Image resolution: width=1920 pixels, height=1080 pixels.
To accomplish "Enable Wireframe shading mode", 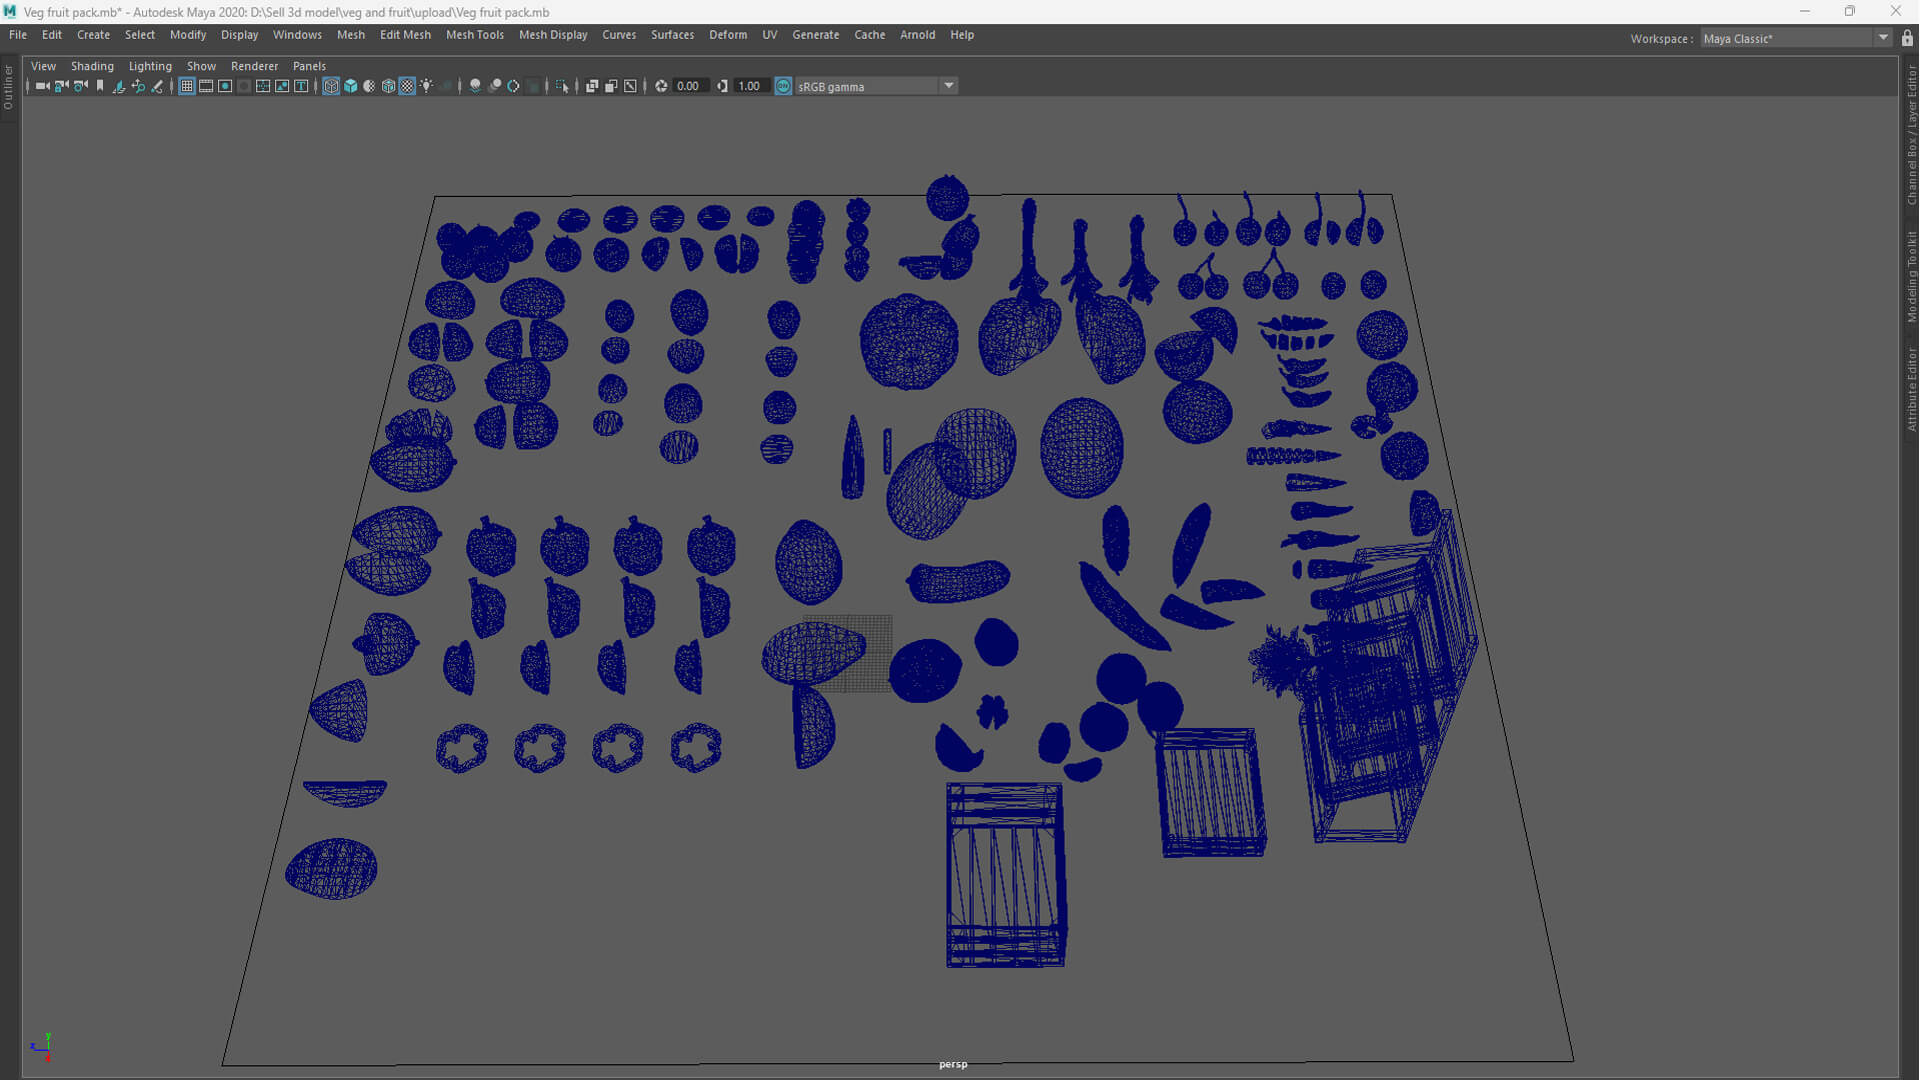I will click(331, 86).
